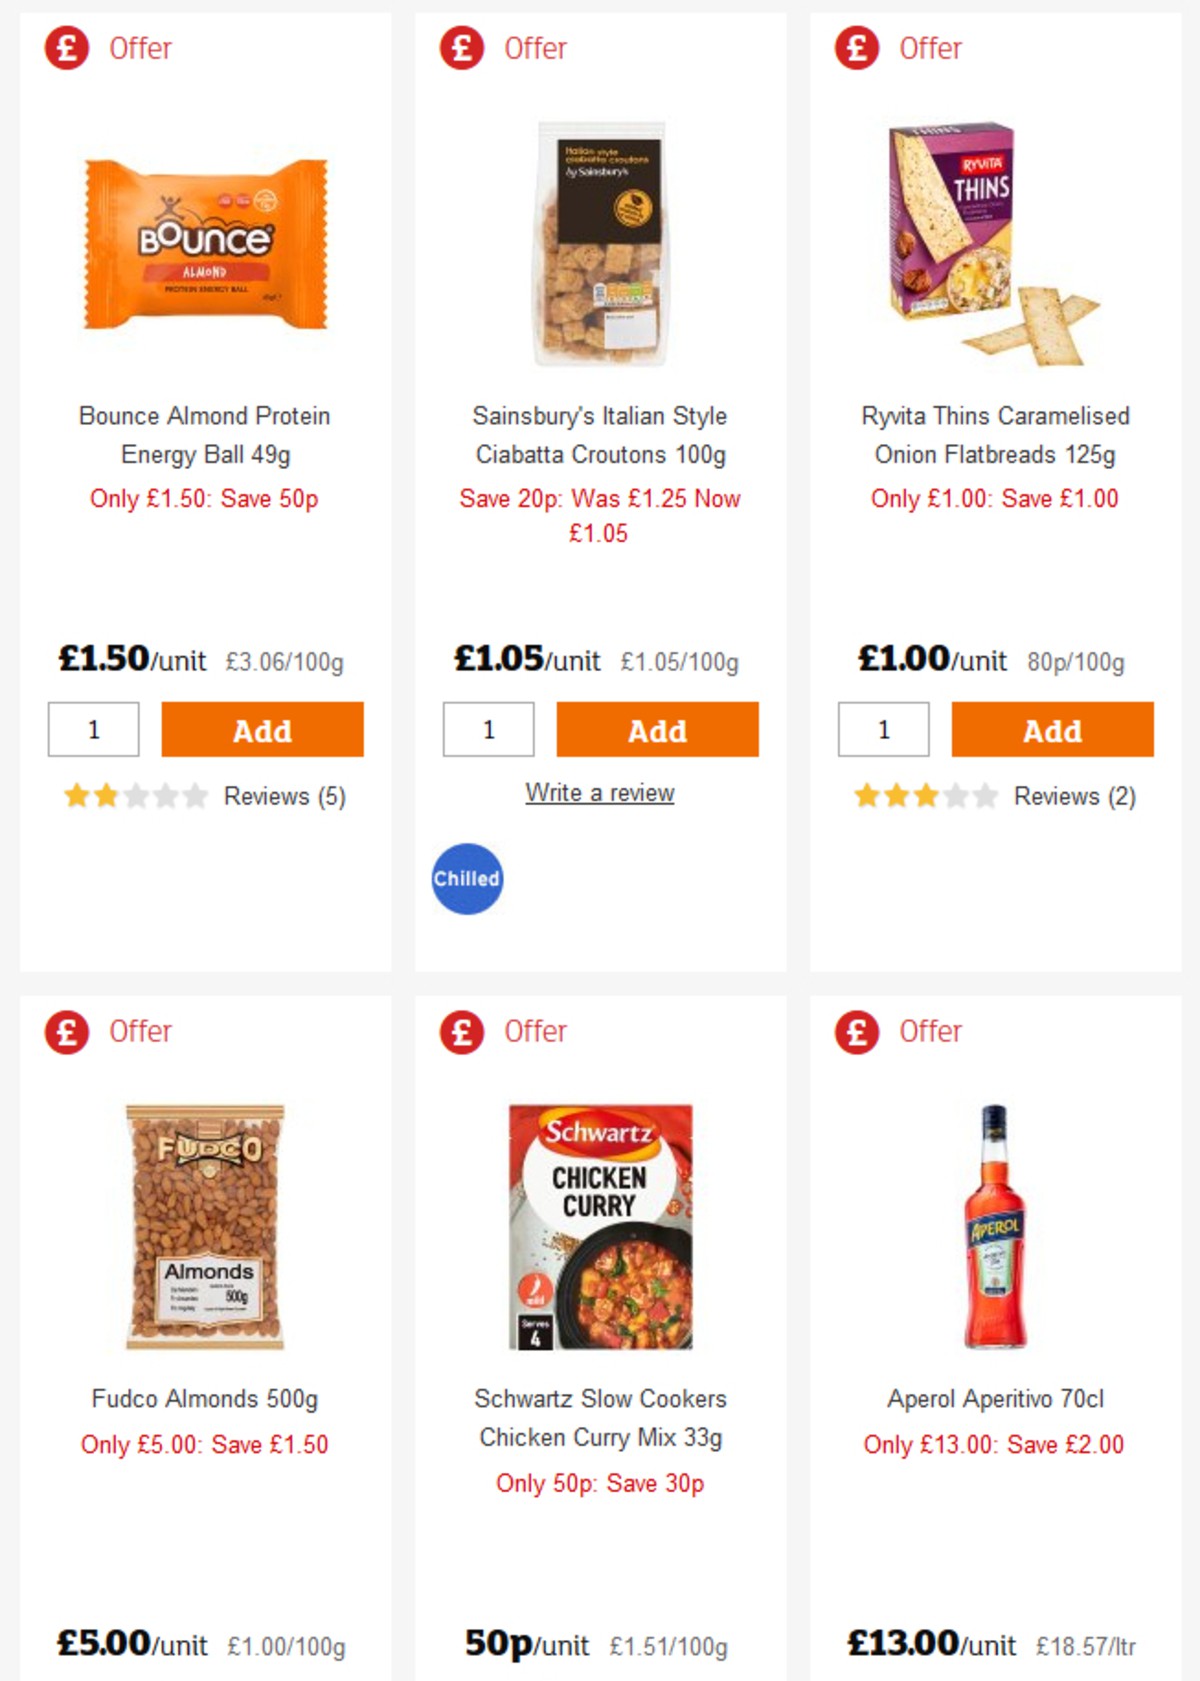The height and width of the screenshot is (1681, 1200).
Task: Select the Bounce Almond Protein Energy Ball title
Action: tap(204, 435)
